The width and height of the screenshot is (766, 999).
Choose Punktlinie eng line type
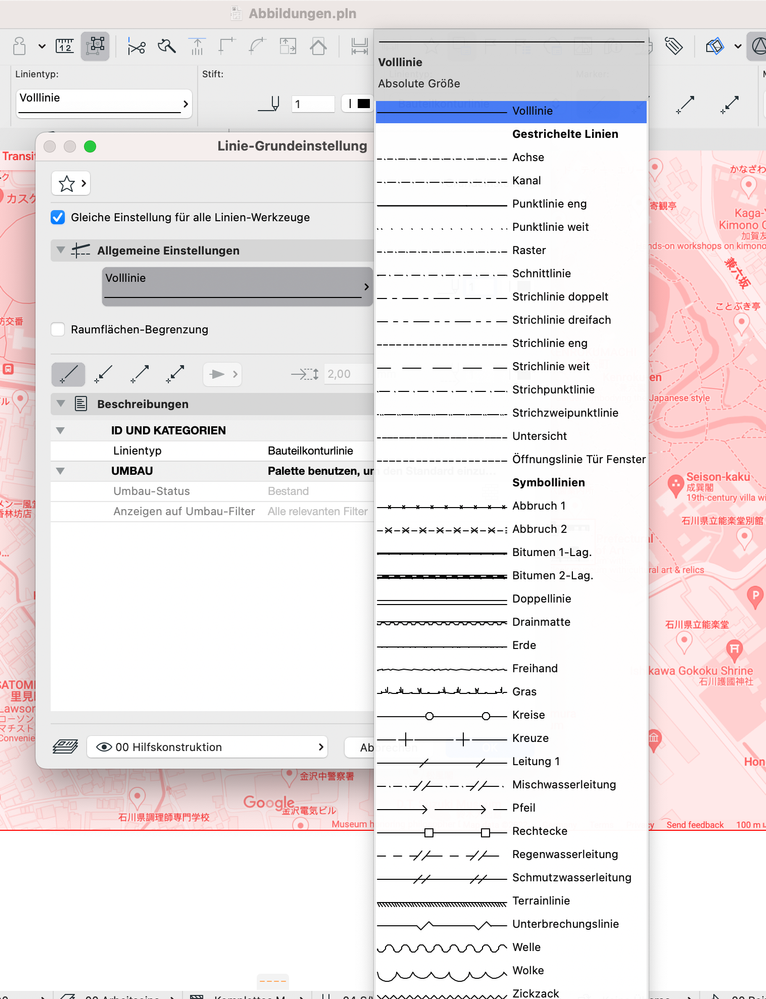(x=511, y=204)
